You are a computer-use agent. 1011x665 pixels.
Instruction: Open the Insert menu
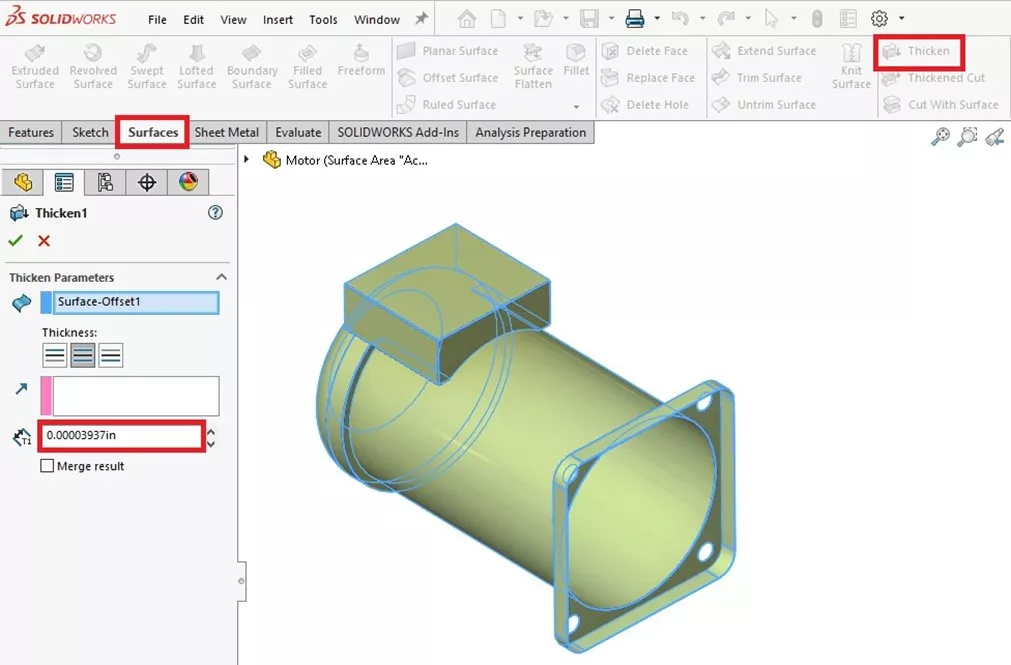(x=277, y=18)
